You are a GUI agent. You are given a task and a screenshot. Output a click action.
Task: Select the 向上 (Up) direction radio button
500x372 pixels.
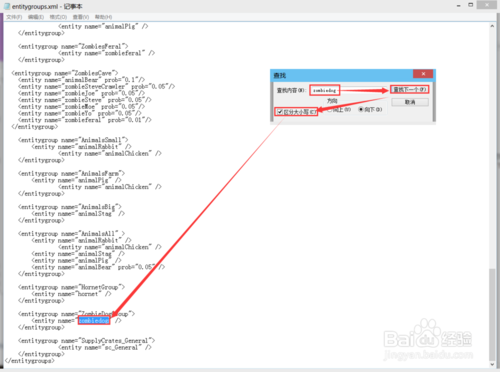point(330,109)
